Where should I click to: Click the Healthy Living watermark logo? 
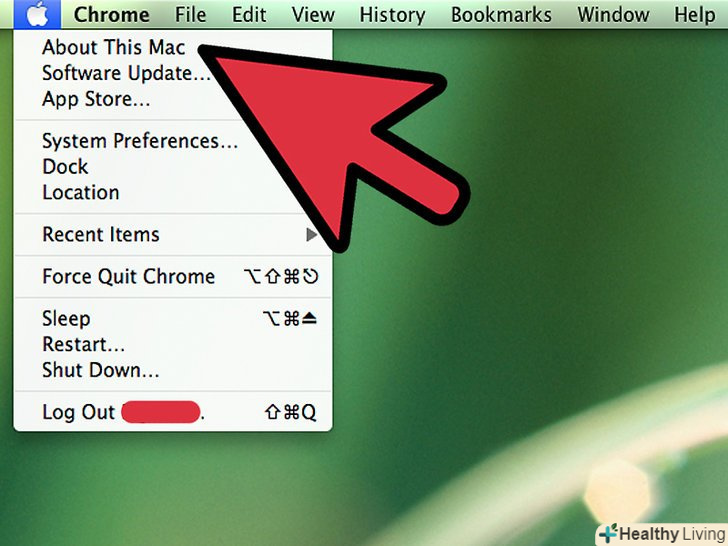tap(661, 534)
